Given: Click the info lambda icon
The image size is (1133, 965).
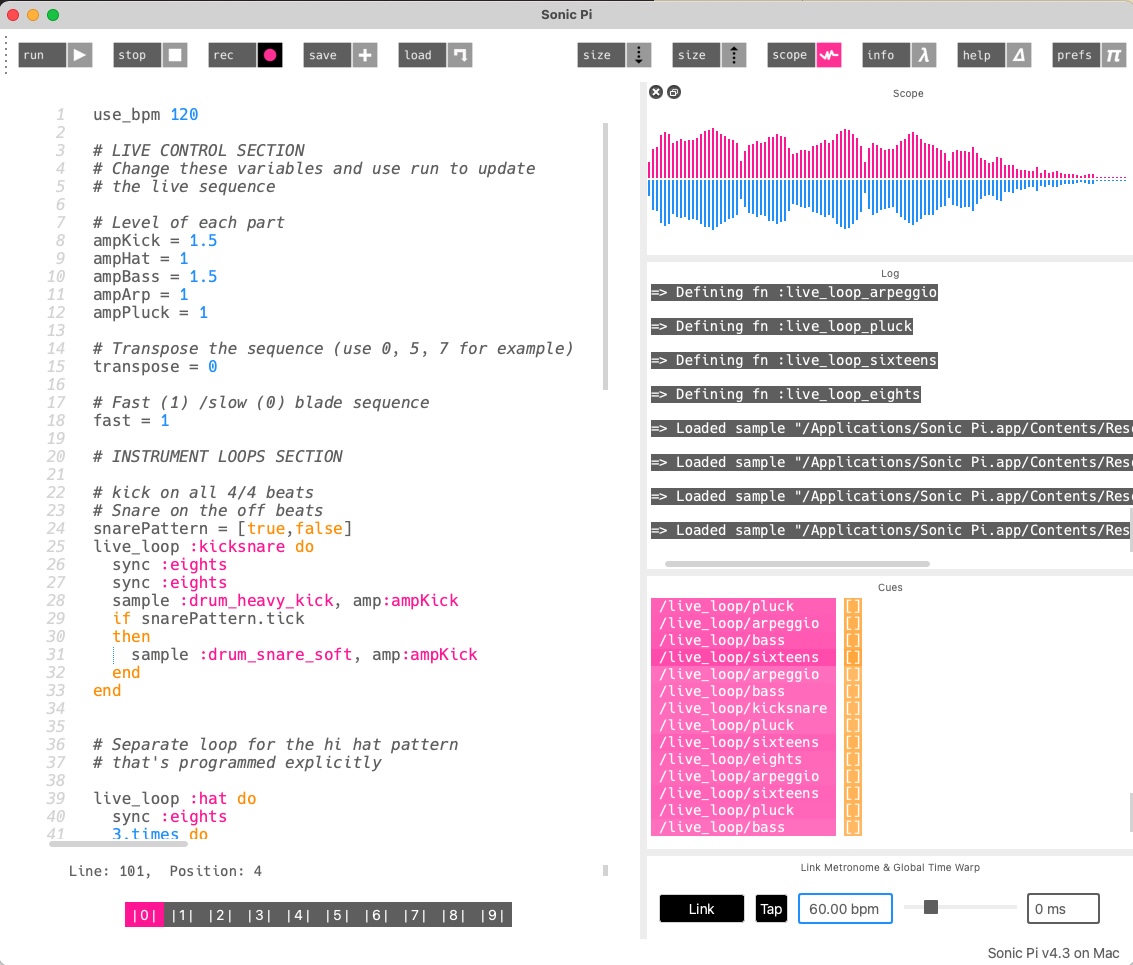Looking at the screenshot, I should tap(923, 55).
